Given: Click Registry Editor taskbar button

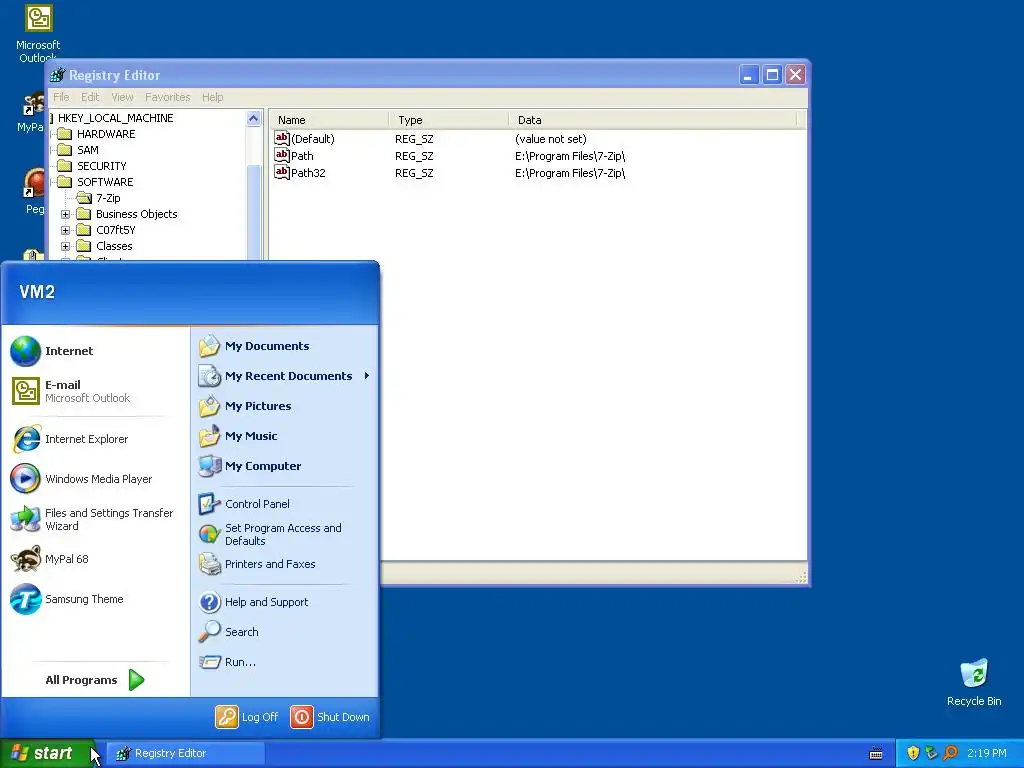Looking at the screenshot, I should coord(186,754).
